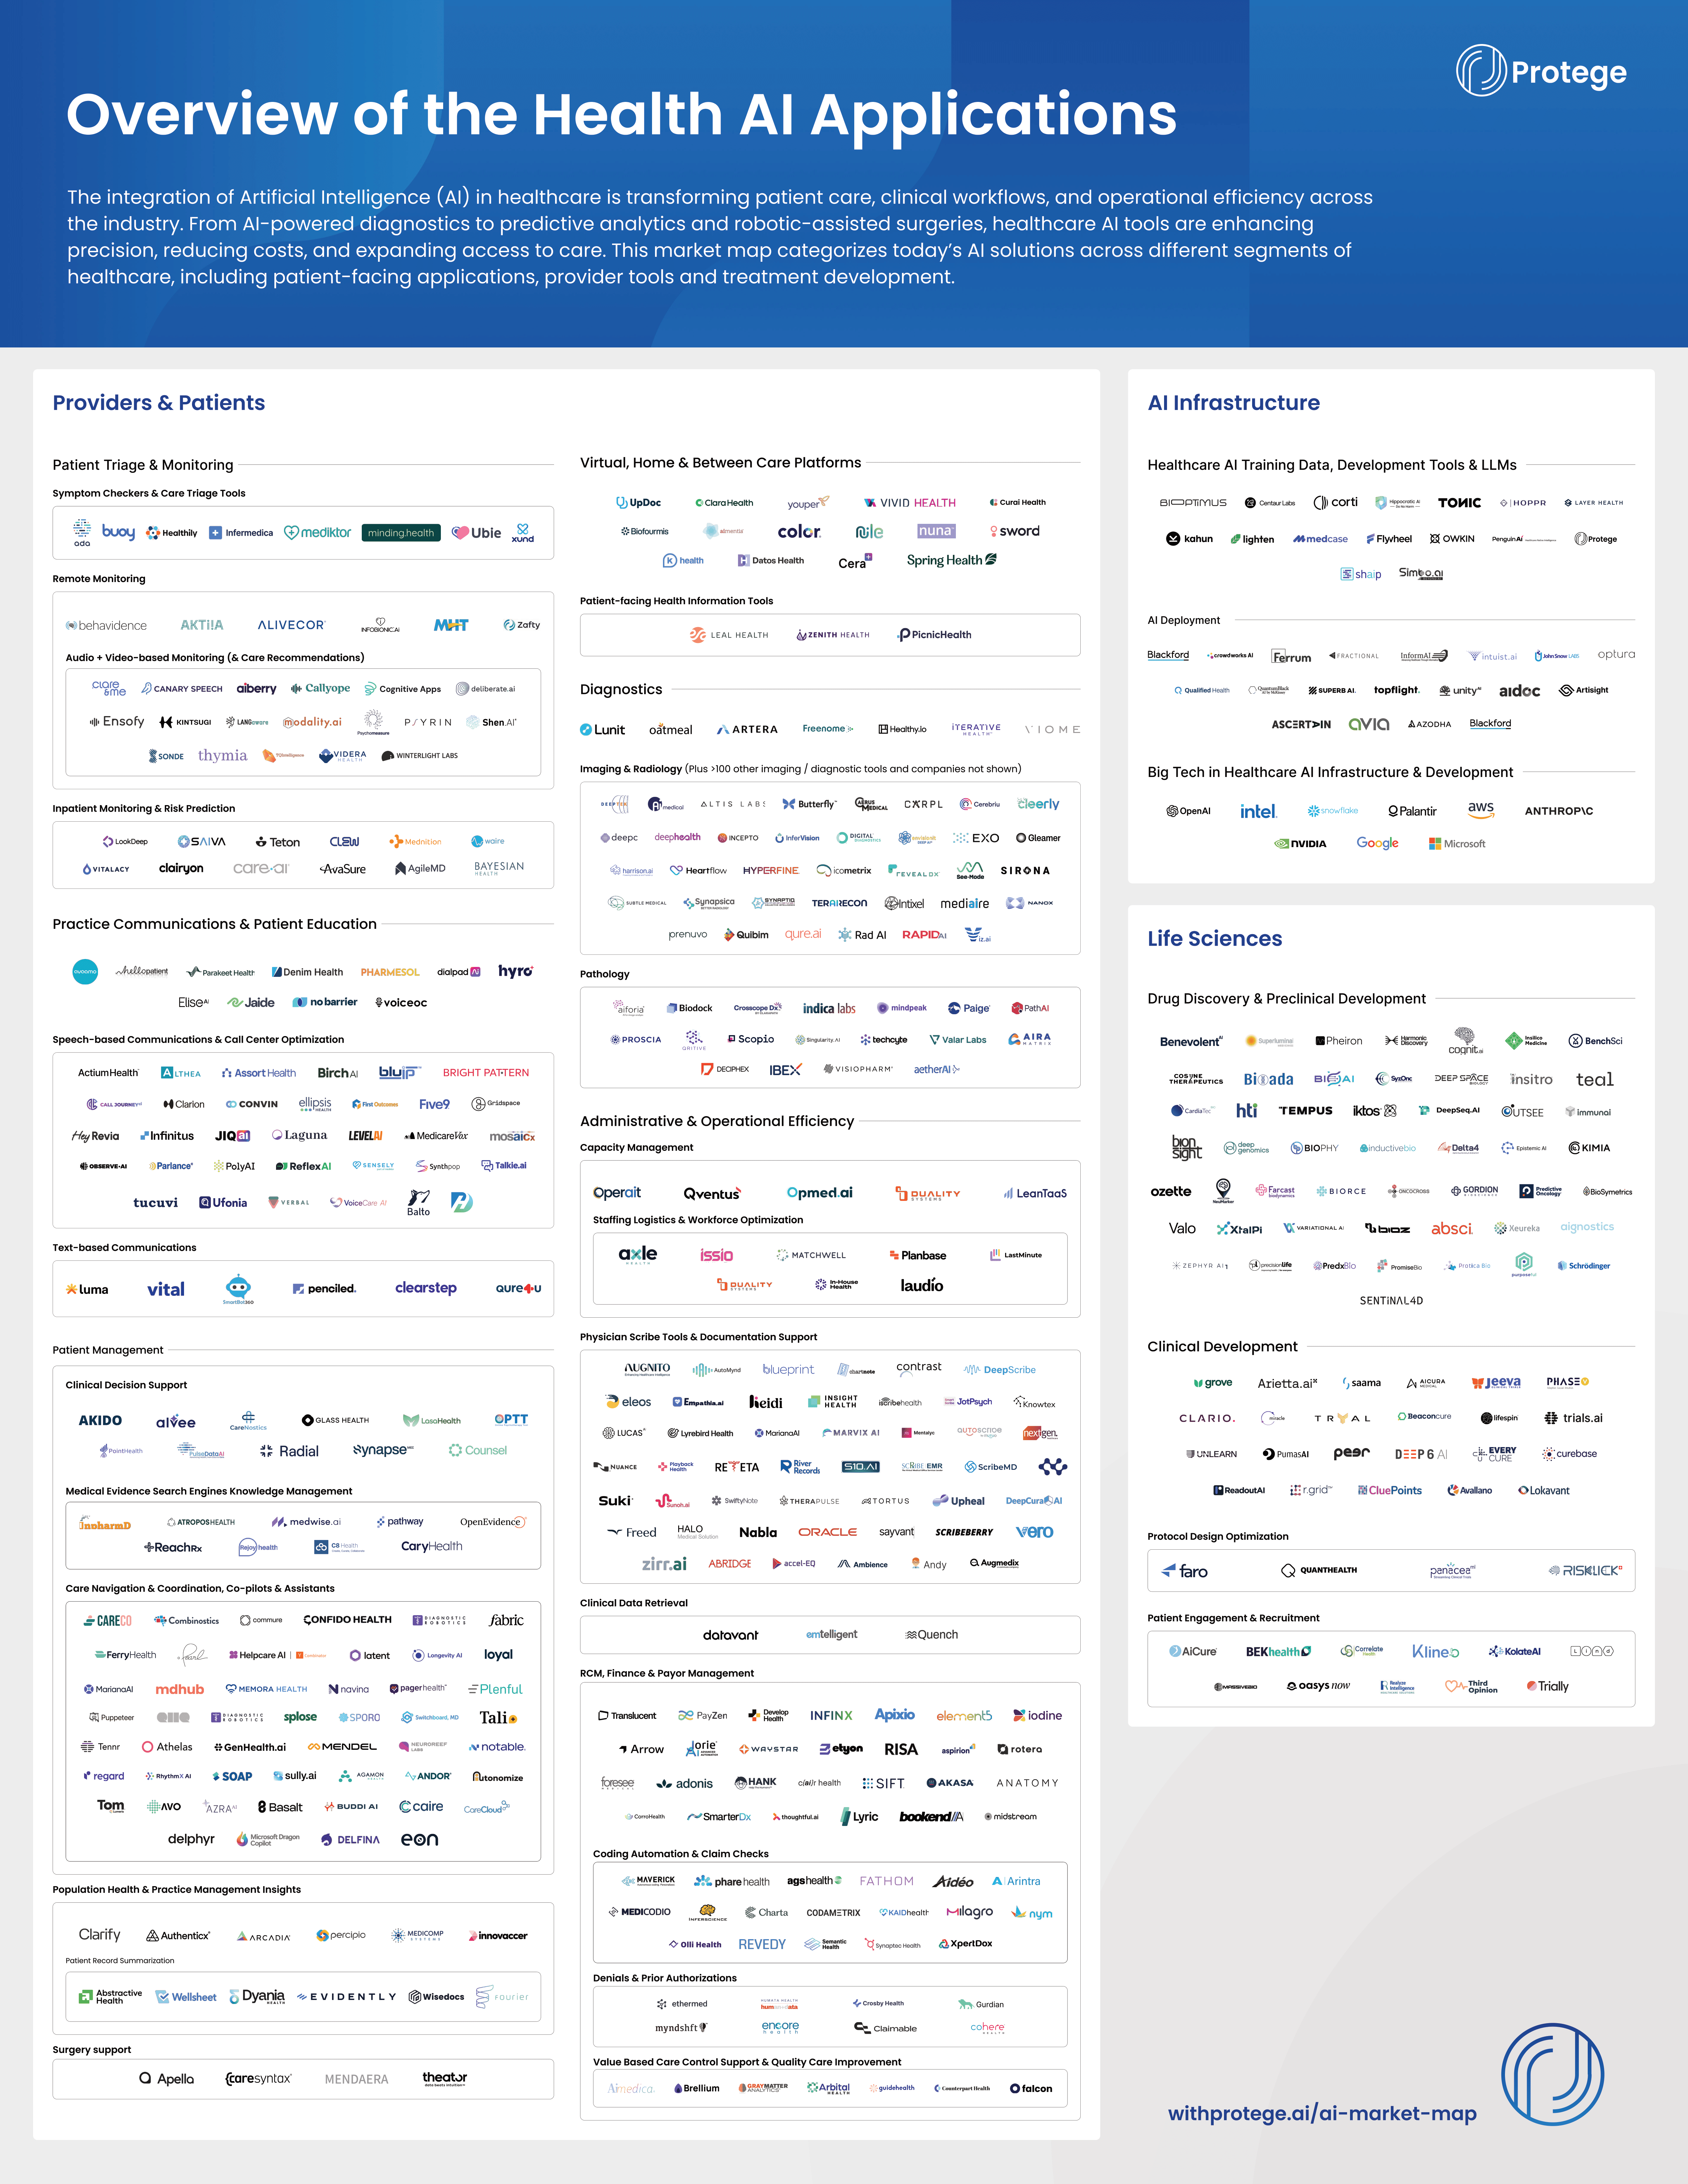The width and height of the screenshot is (1688, 2184).
Task: Click the AKIDO logo in Clinical Decision Support
Action: point(100,1420)
